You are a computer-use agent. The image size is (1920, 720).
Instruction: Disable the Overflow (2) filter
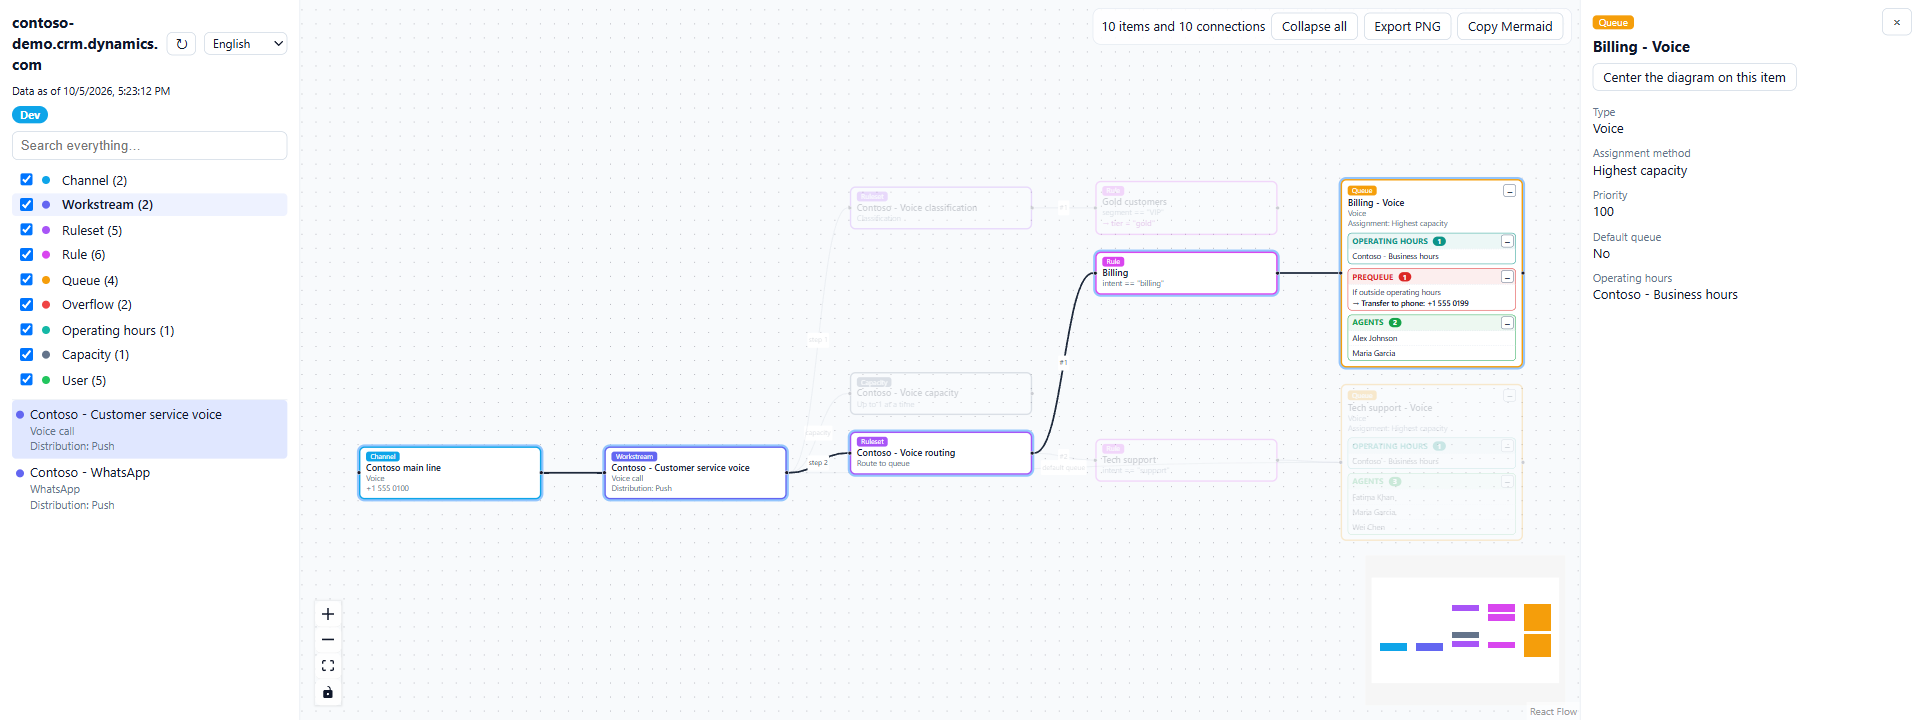[x=27, y=304]
